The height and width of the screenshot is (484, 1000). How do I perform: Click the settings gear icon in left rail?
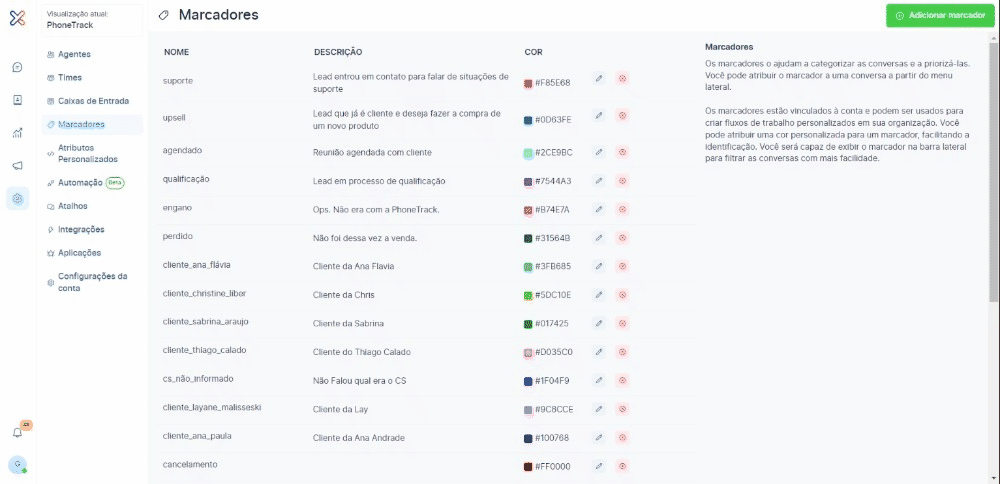pyautogui.click(x=17, y=199)
